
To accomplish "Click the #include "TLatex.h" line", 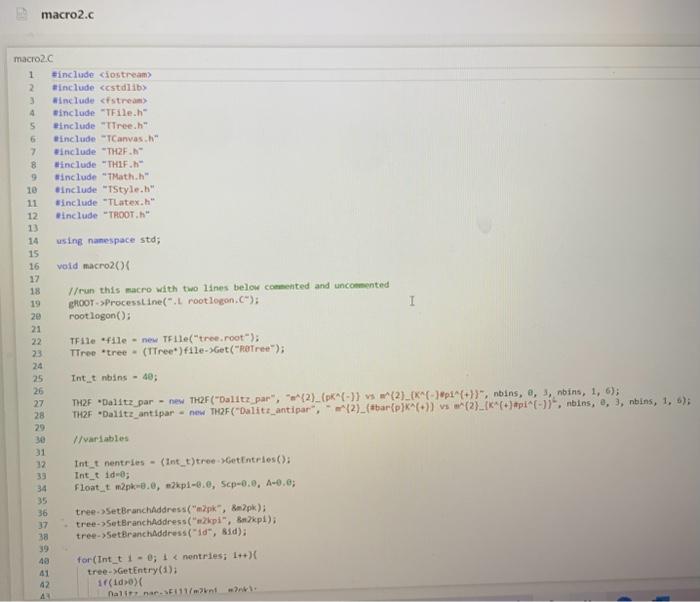I will pyautogui.click(x=105, y=202).
